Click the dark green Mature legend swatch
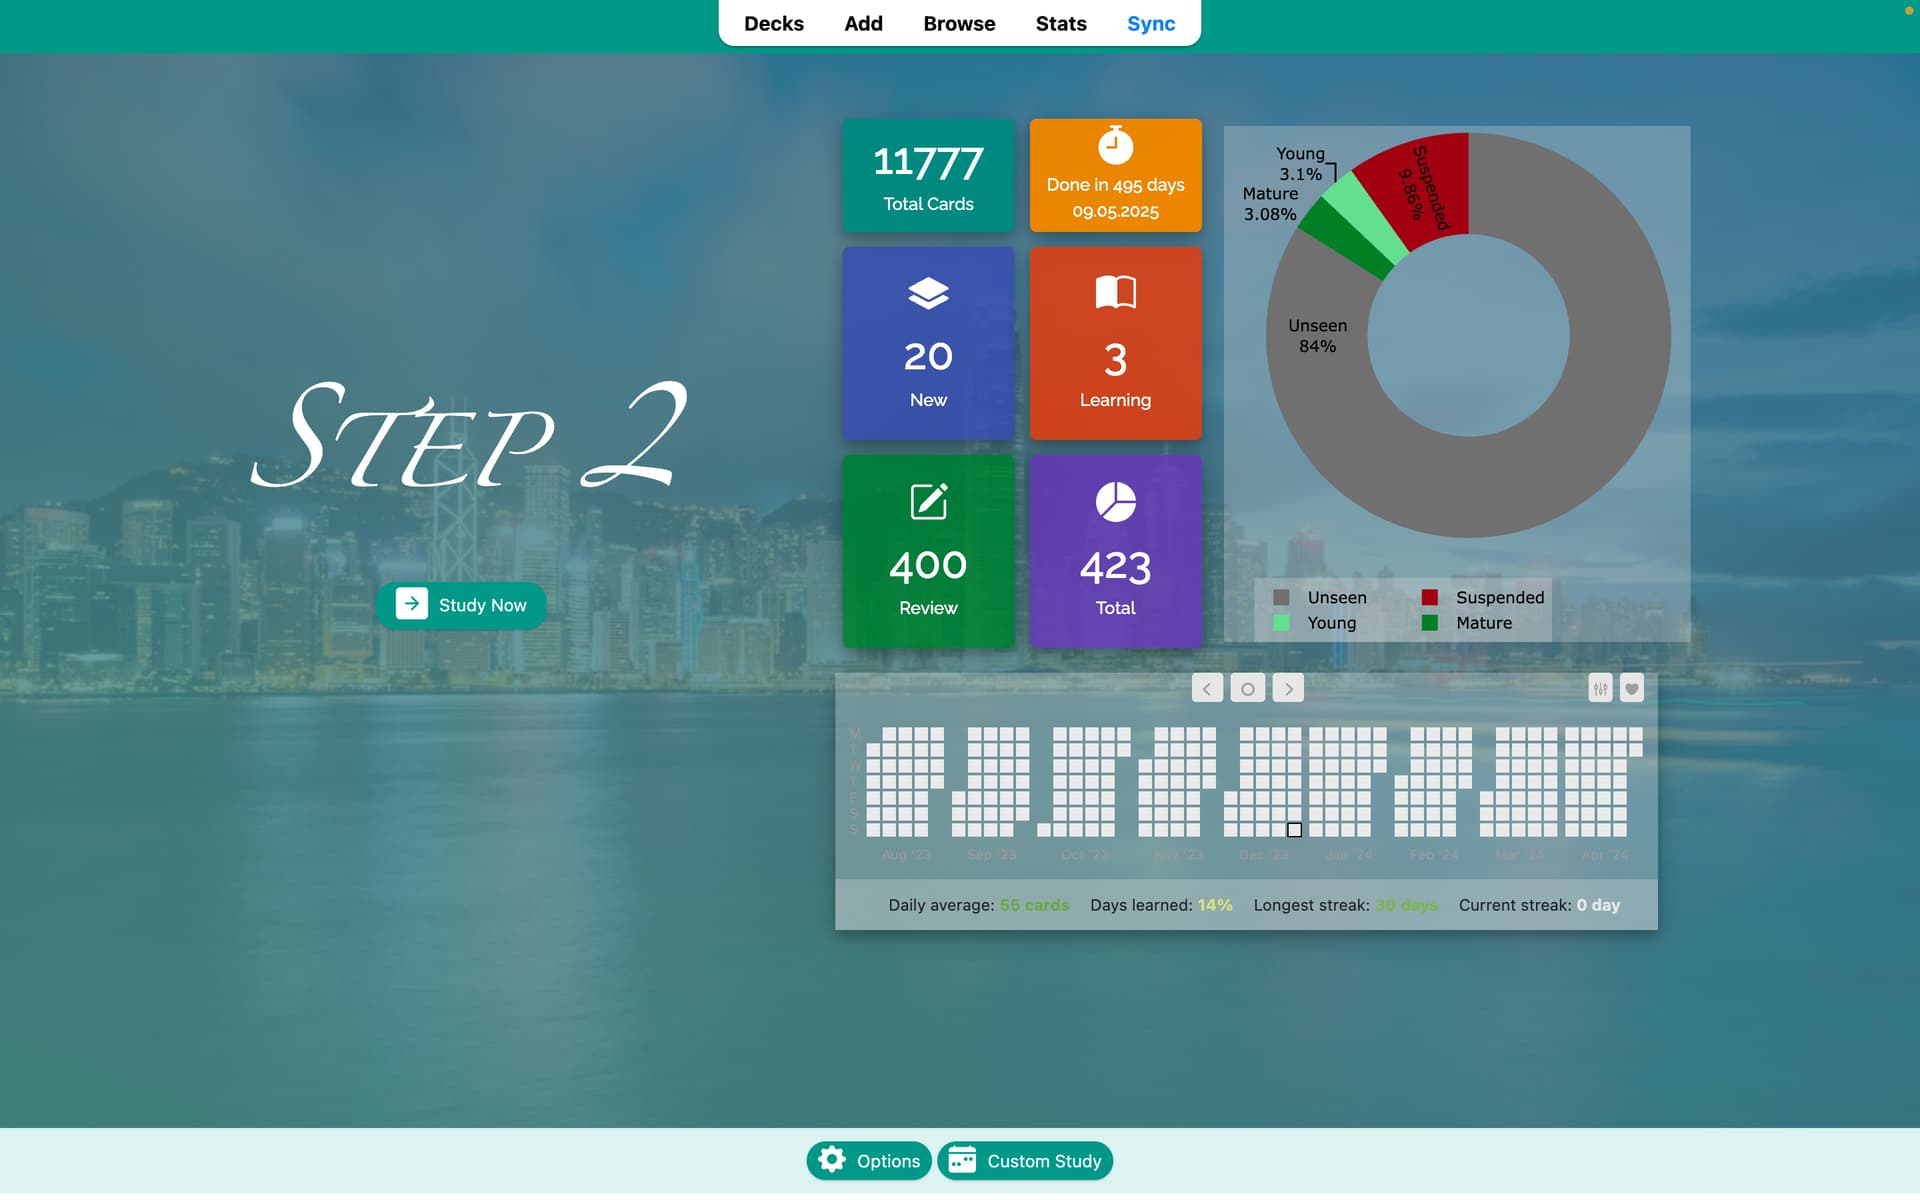The image size is (1920, 1200). point(1430,623)
